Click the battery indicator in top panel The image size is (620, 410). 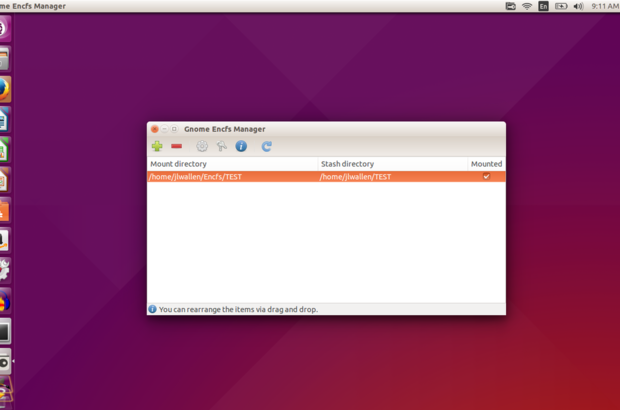tap(561, 6)
